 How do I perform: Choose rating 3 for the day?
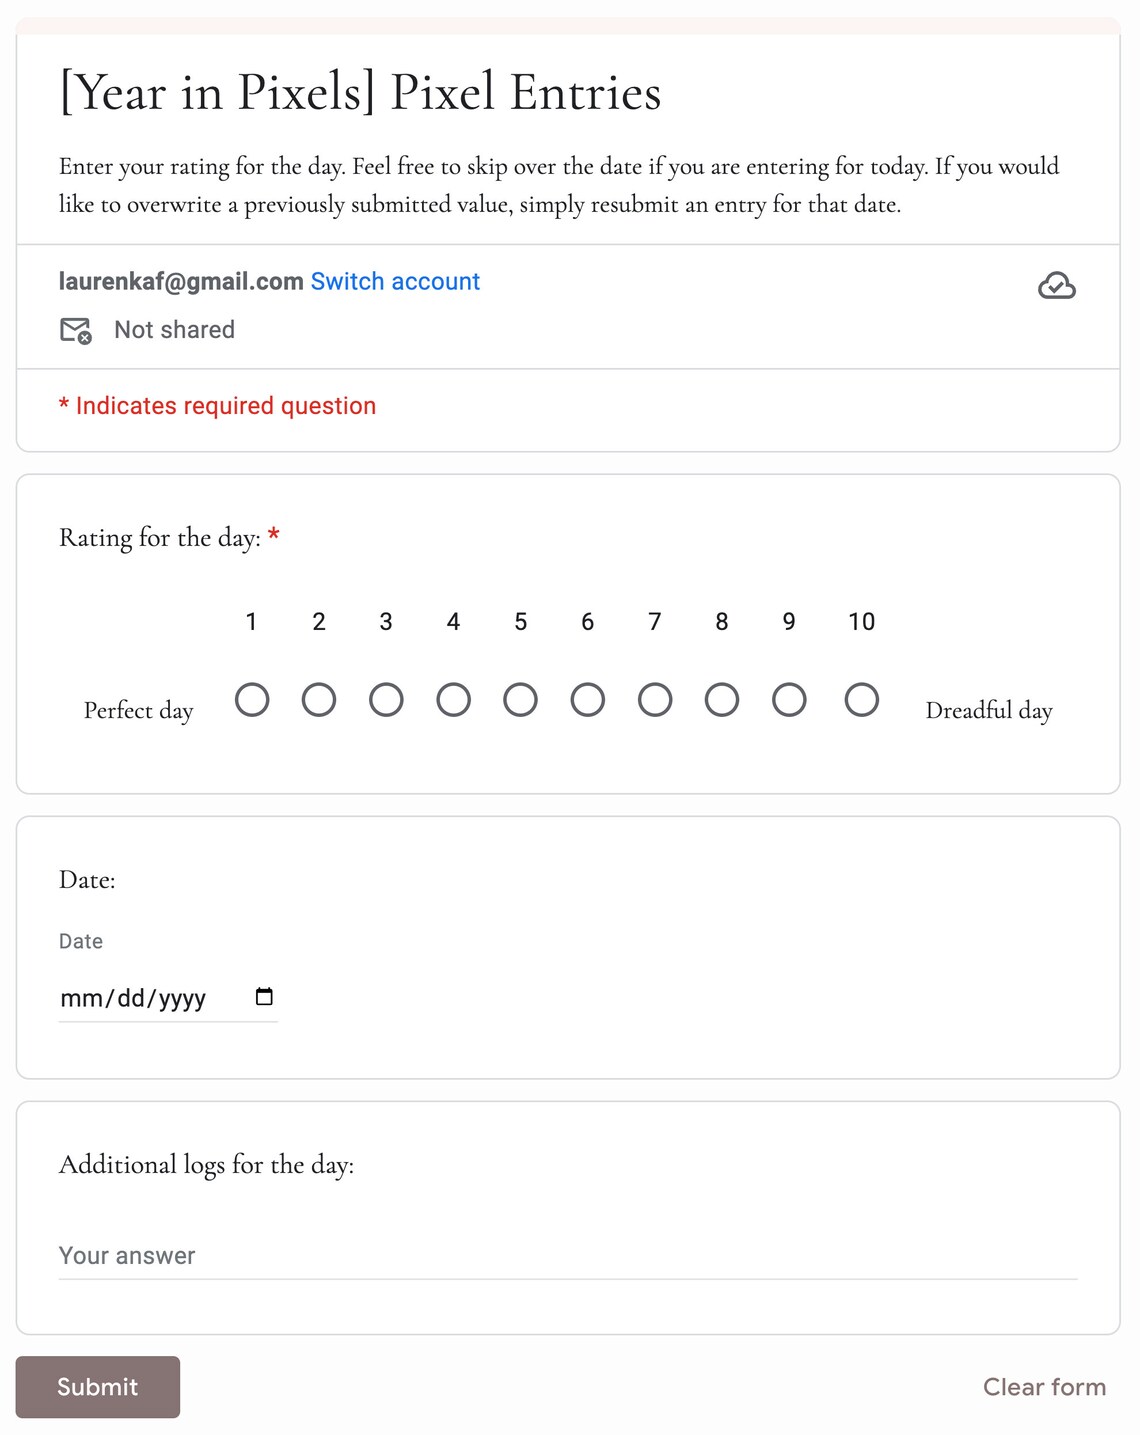pyautogui.click(x=386, y=700)
